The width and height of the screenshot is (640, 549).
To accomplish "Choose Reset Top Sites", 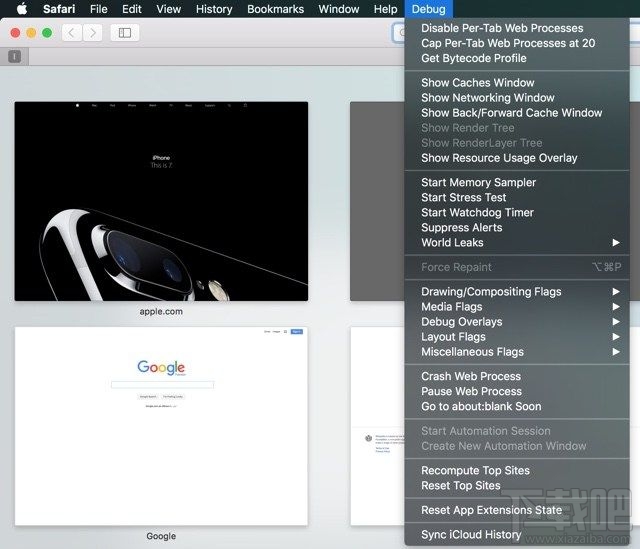I will pos(460,486).
